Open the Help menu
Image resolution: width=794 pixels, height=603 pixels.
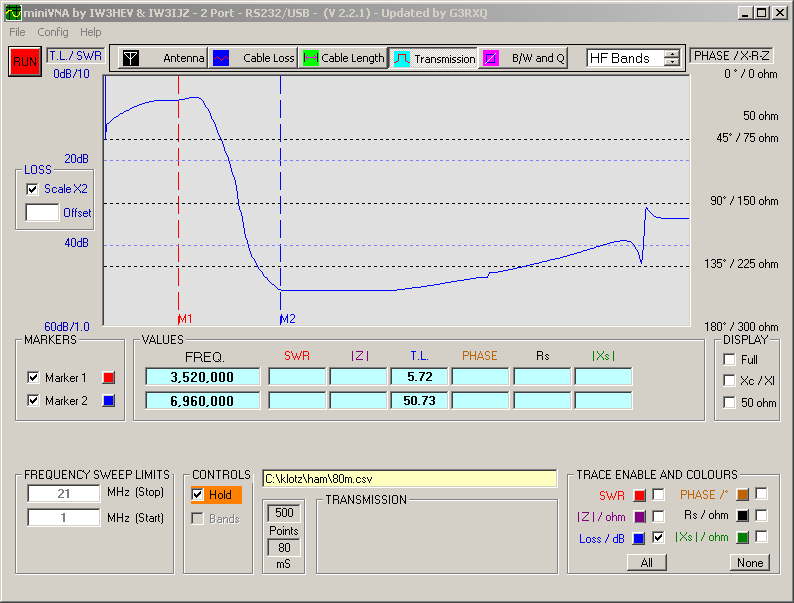pos(91,32)
